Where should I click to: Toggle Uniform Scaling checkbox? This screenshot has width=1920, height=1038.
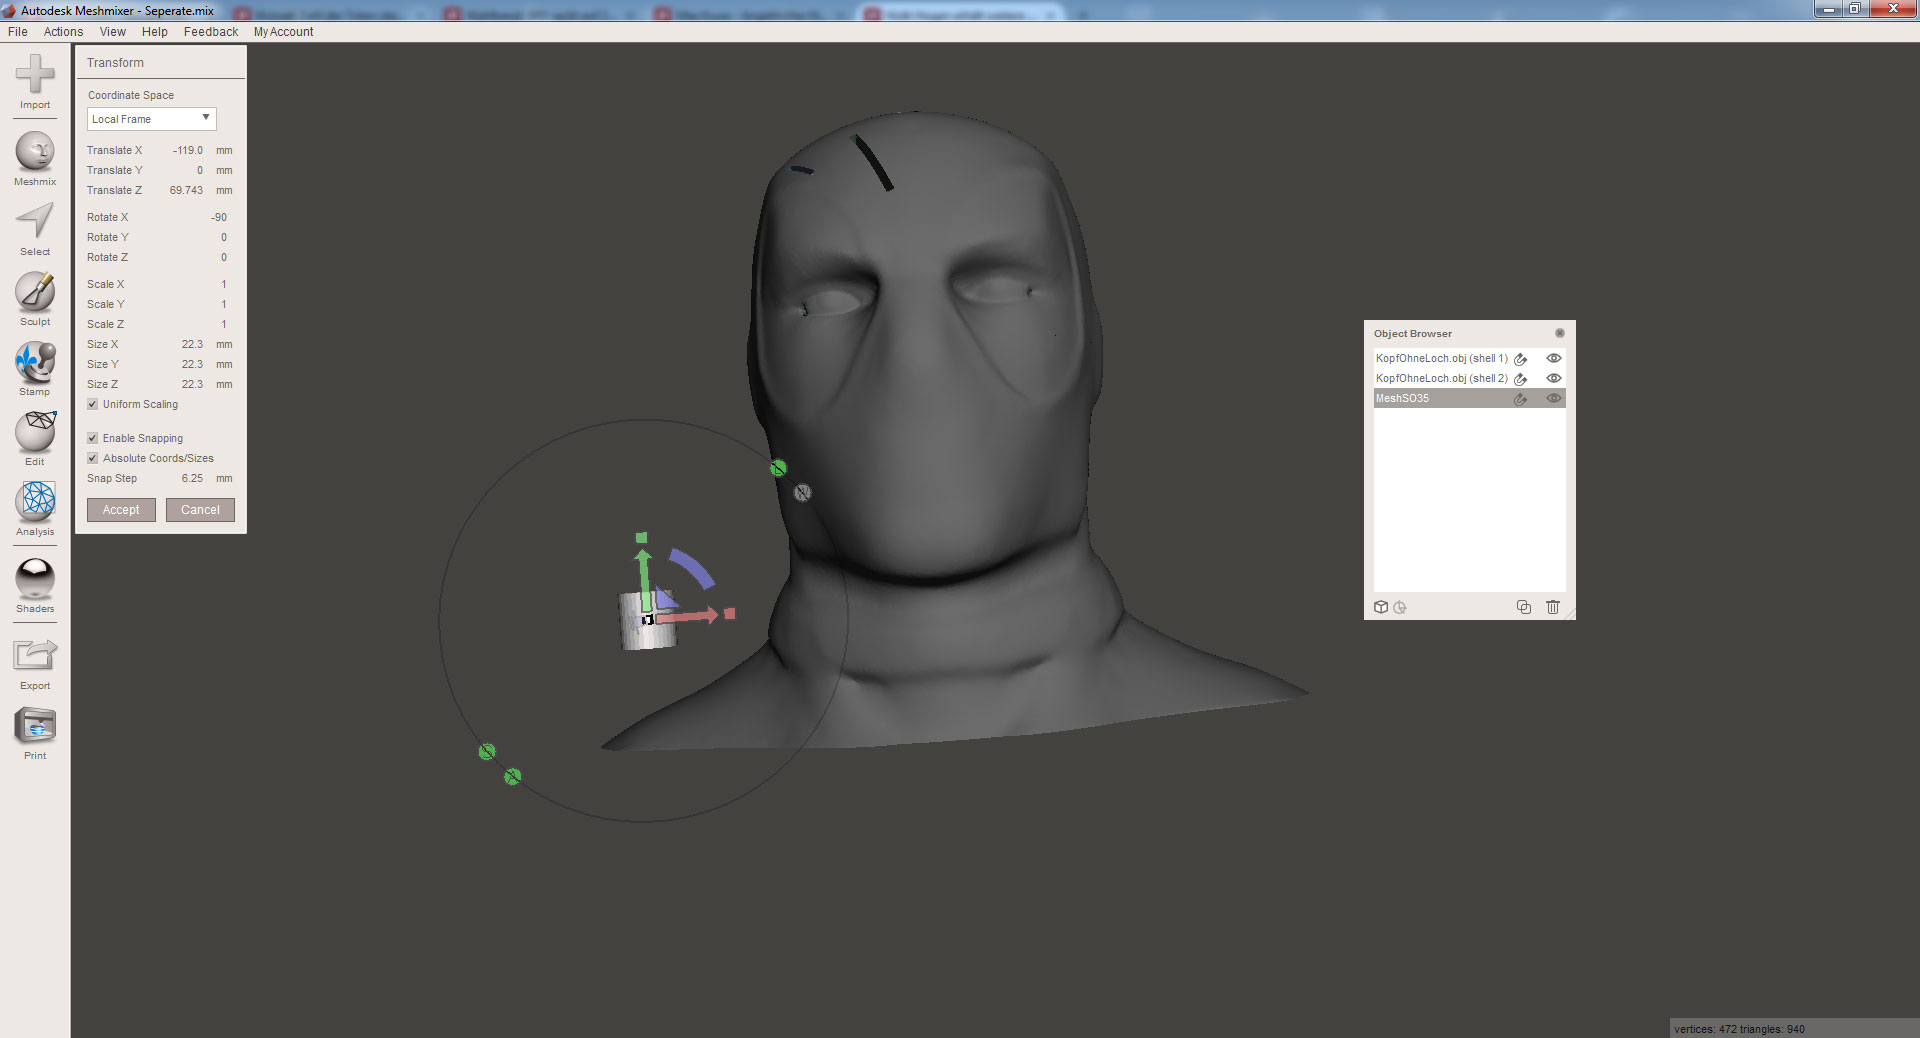(x=93, y=404)
